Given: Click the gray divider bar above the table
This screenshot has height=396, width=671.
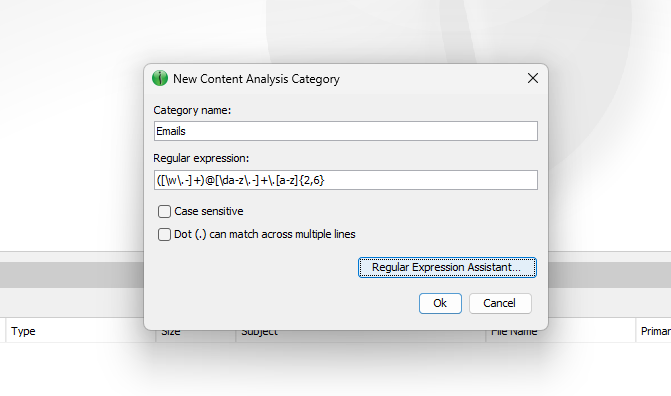Looking at the screenshot, I should (x=71, y=275).
